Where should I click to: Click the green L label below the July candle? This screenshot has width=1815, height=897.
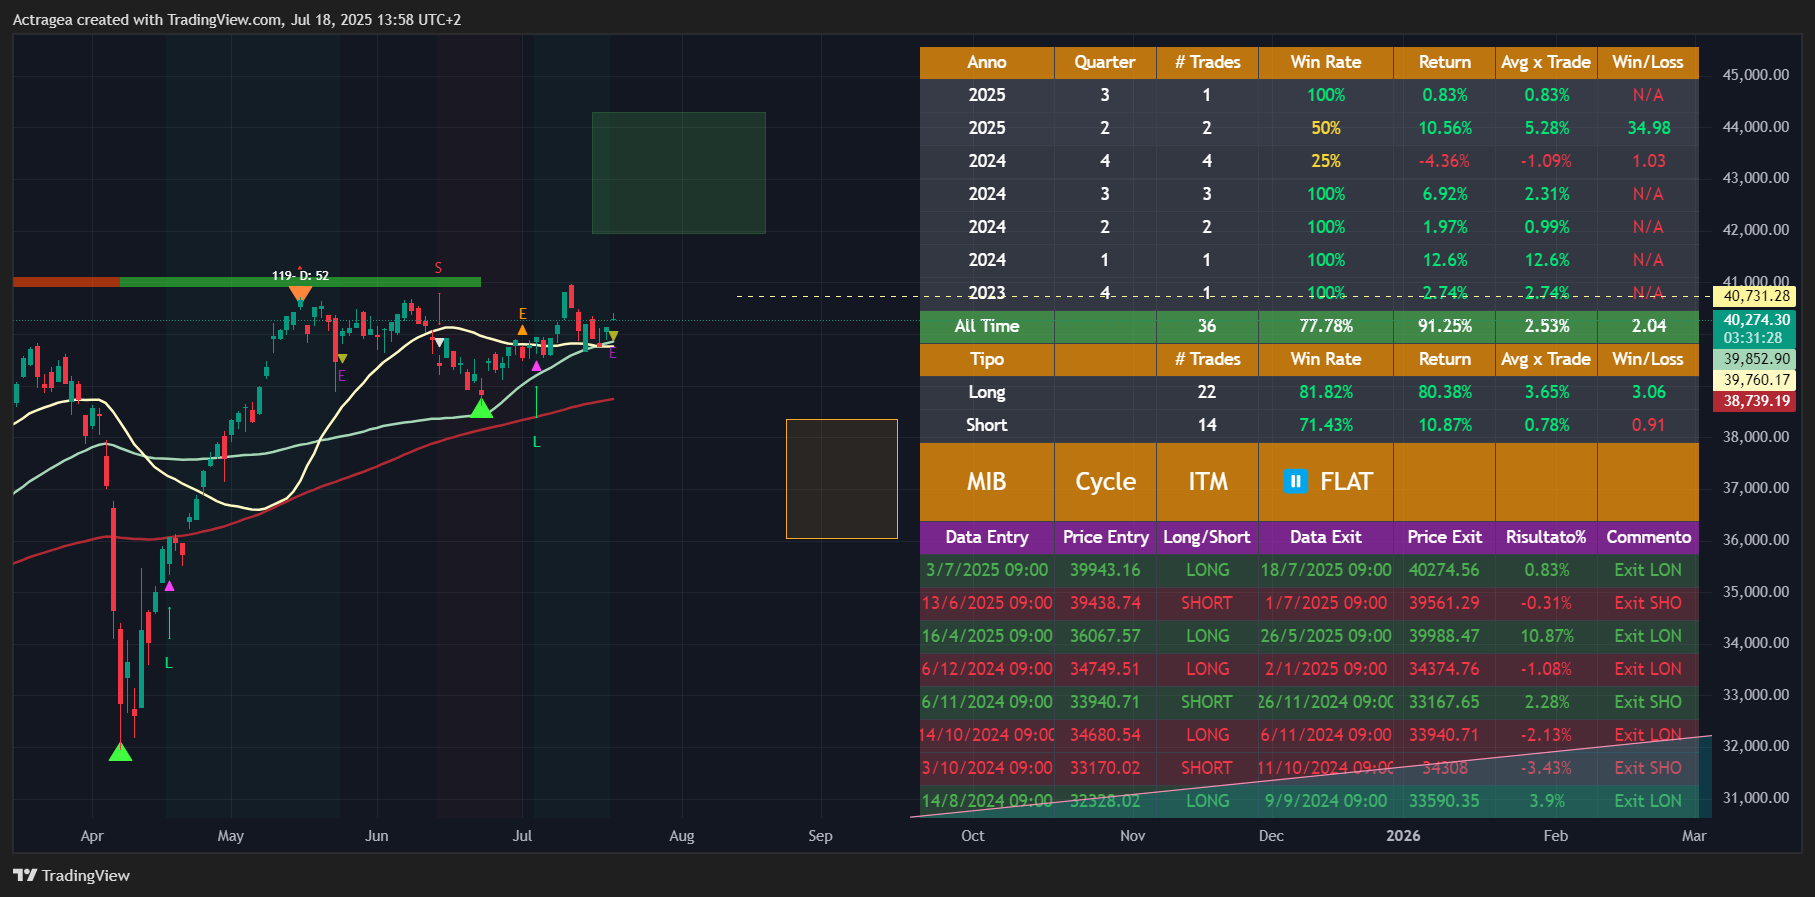click(x=537, y=442)
